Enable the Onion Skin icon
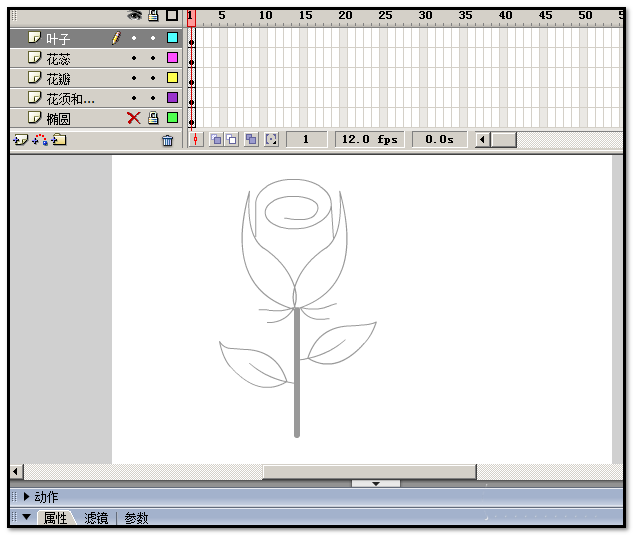633x535 pixels. (x=216, y=140)
